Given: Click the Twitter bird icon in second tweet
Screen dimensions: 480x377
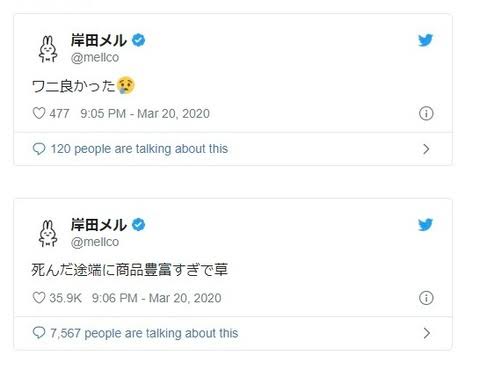Looking at the screenshot, I should pos(426,224).
